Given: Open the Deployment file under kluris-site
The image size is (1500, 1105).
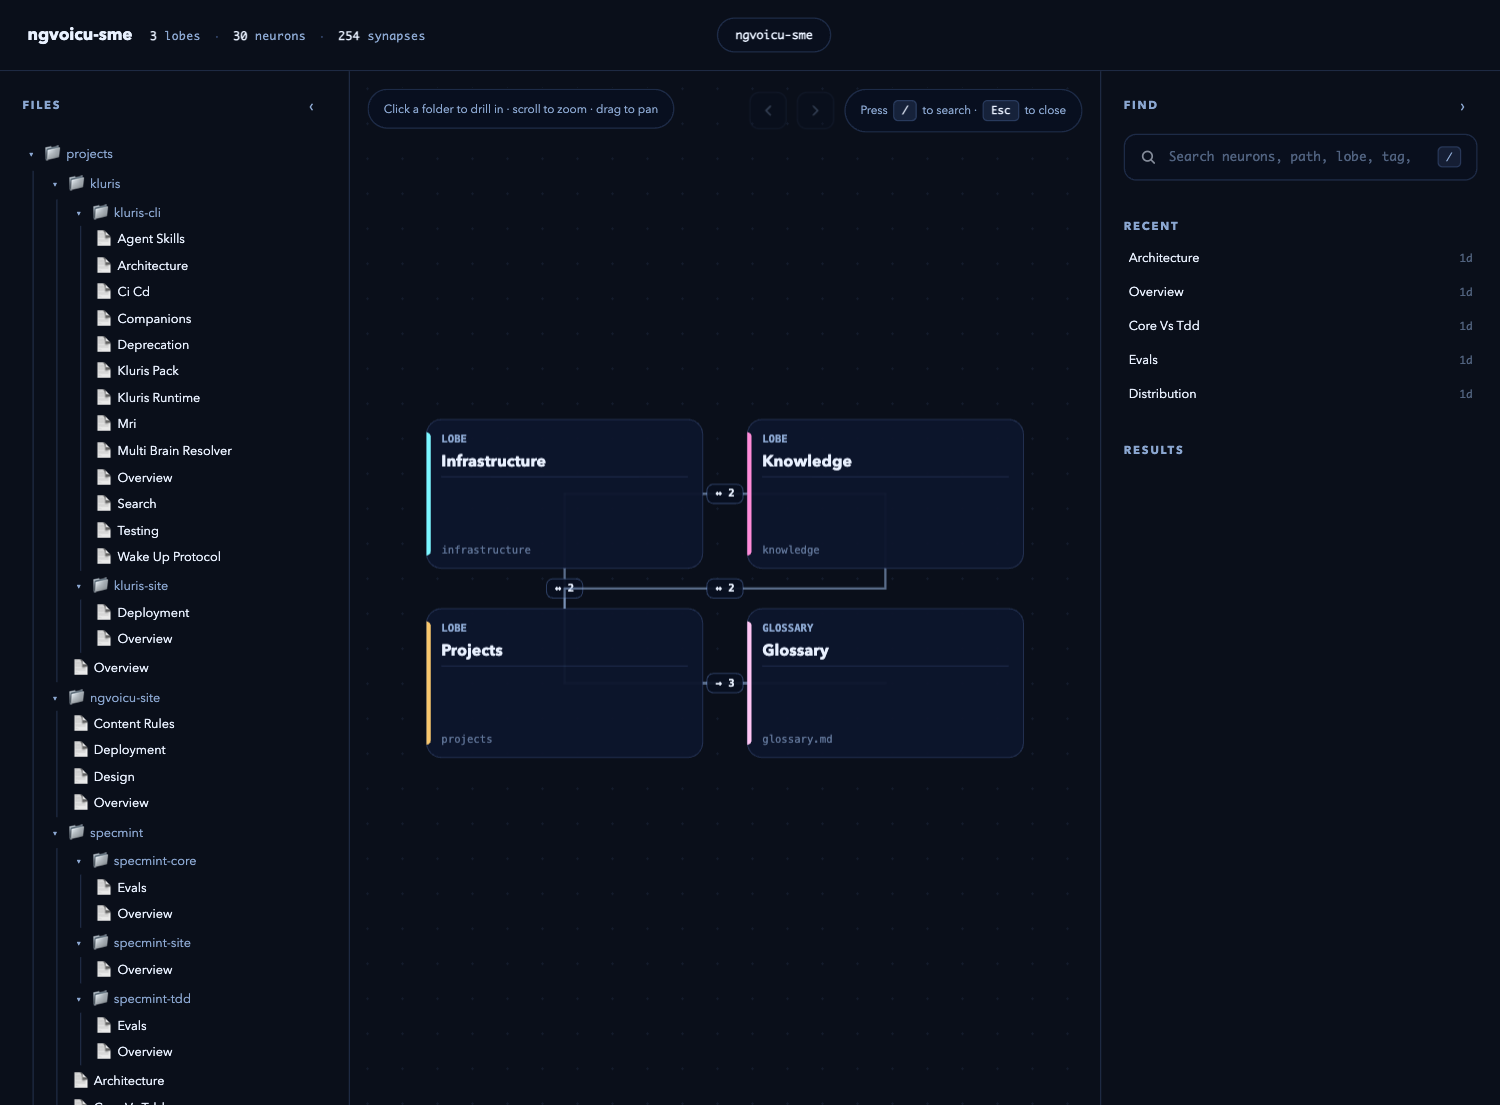Looking at the screenshot, I should pos(153,612).
